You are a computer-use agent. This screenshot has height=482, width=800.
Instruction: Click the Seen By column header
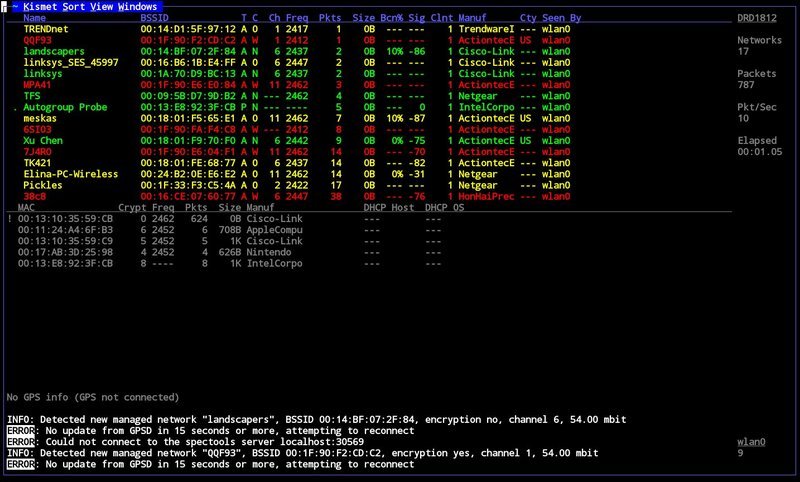point(561,18)
